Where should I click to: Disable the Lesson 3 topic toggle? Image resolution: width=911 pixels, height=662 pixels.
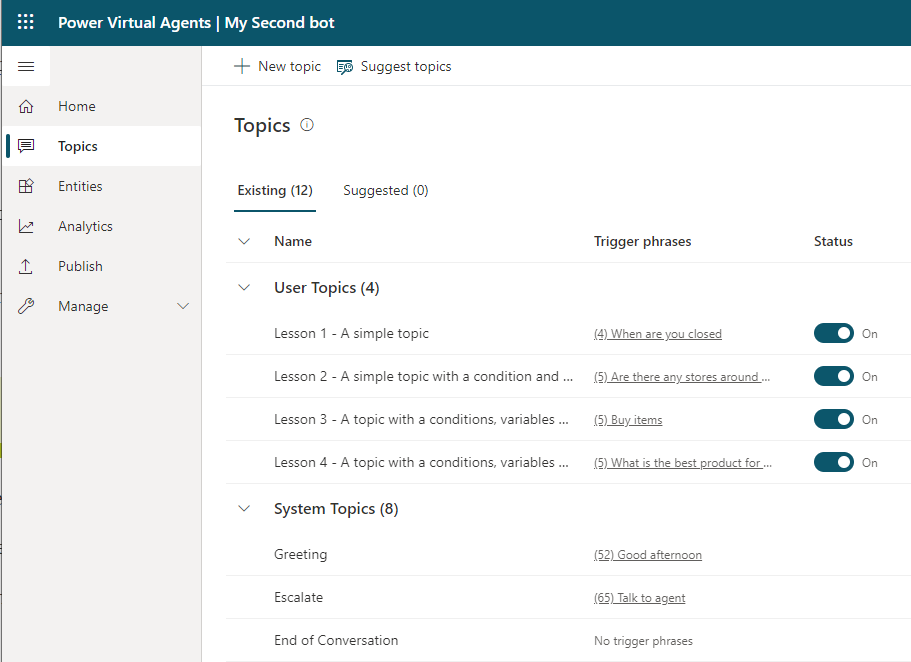834,420
